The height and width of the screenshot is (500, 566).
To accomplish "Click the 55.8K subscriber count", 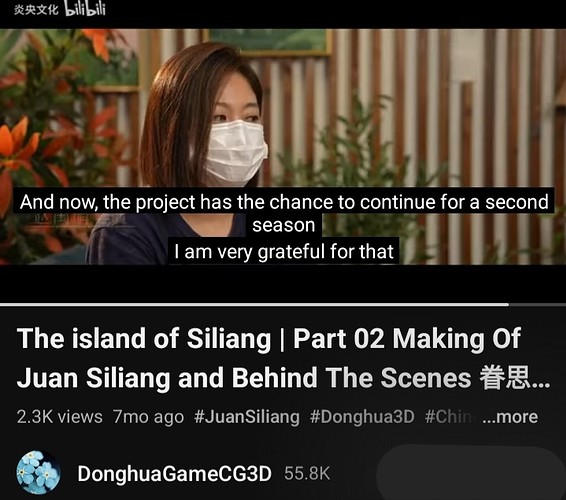I will 307,473.
